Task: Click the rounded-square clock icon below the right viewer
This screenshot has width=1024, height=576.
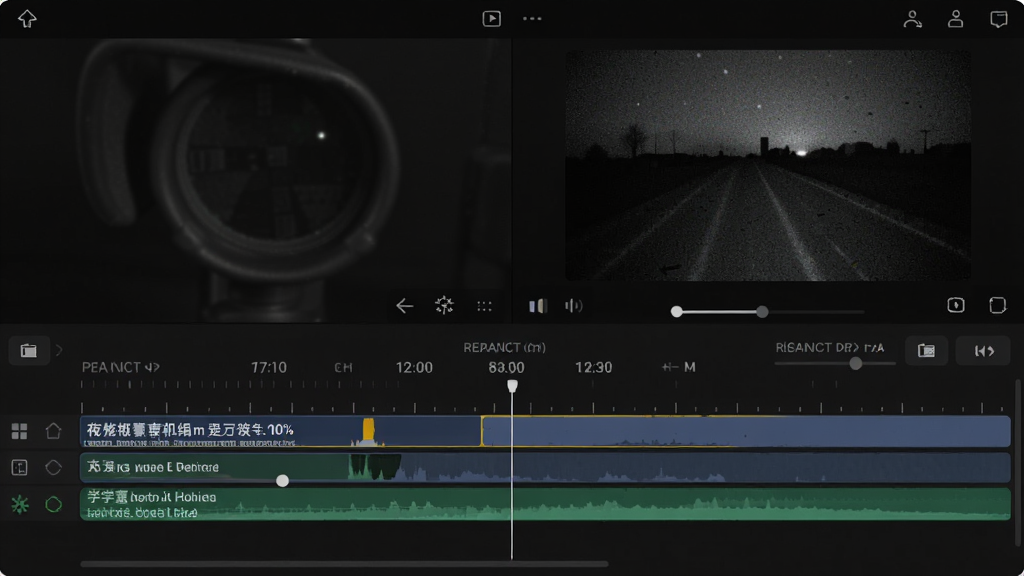Action: pos(956,305)
